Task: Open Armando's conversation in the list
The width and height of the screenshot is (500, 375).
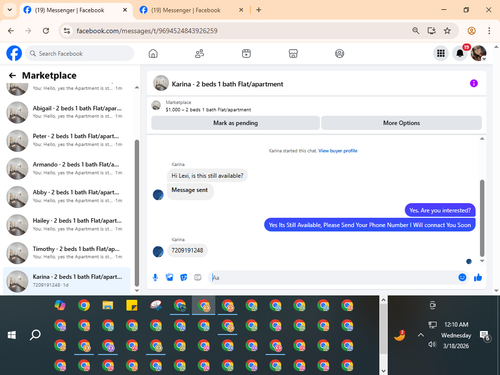Action: [x=67, y=169]
